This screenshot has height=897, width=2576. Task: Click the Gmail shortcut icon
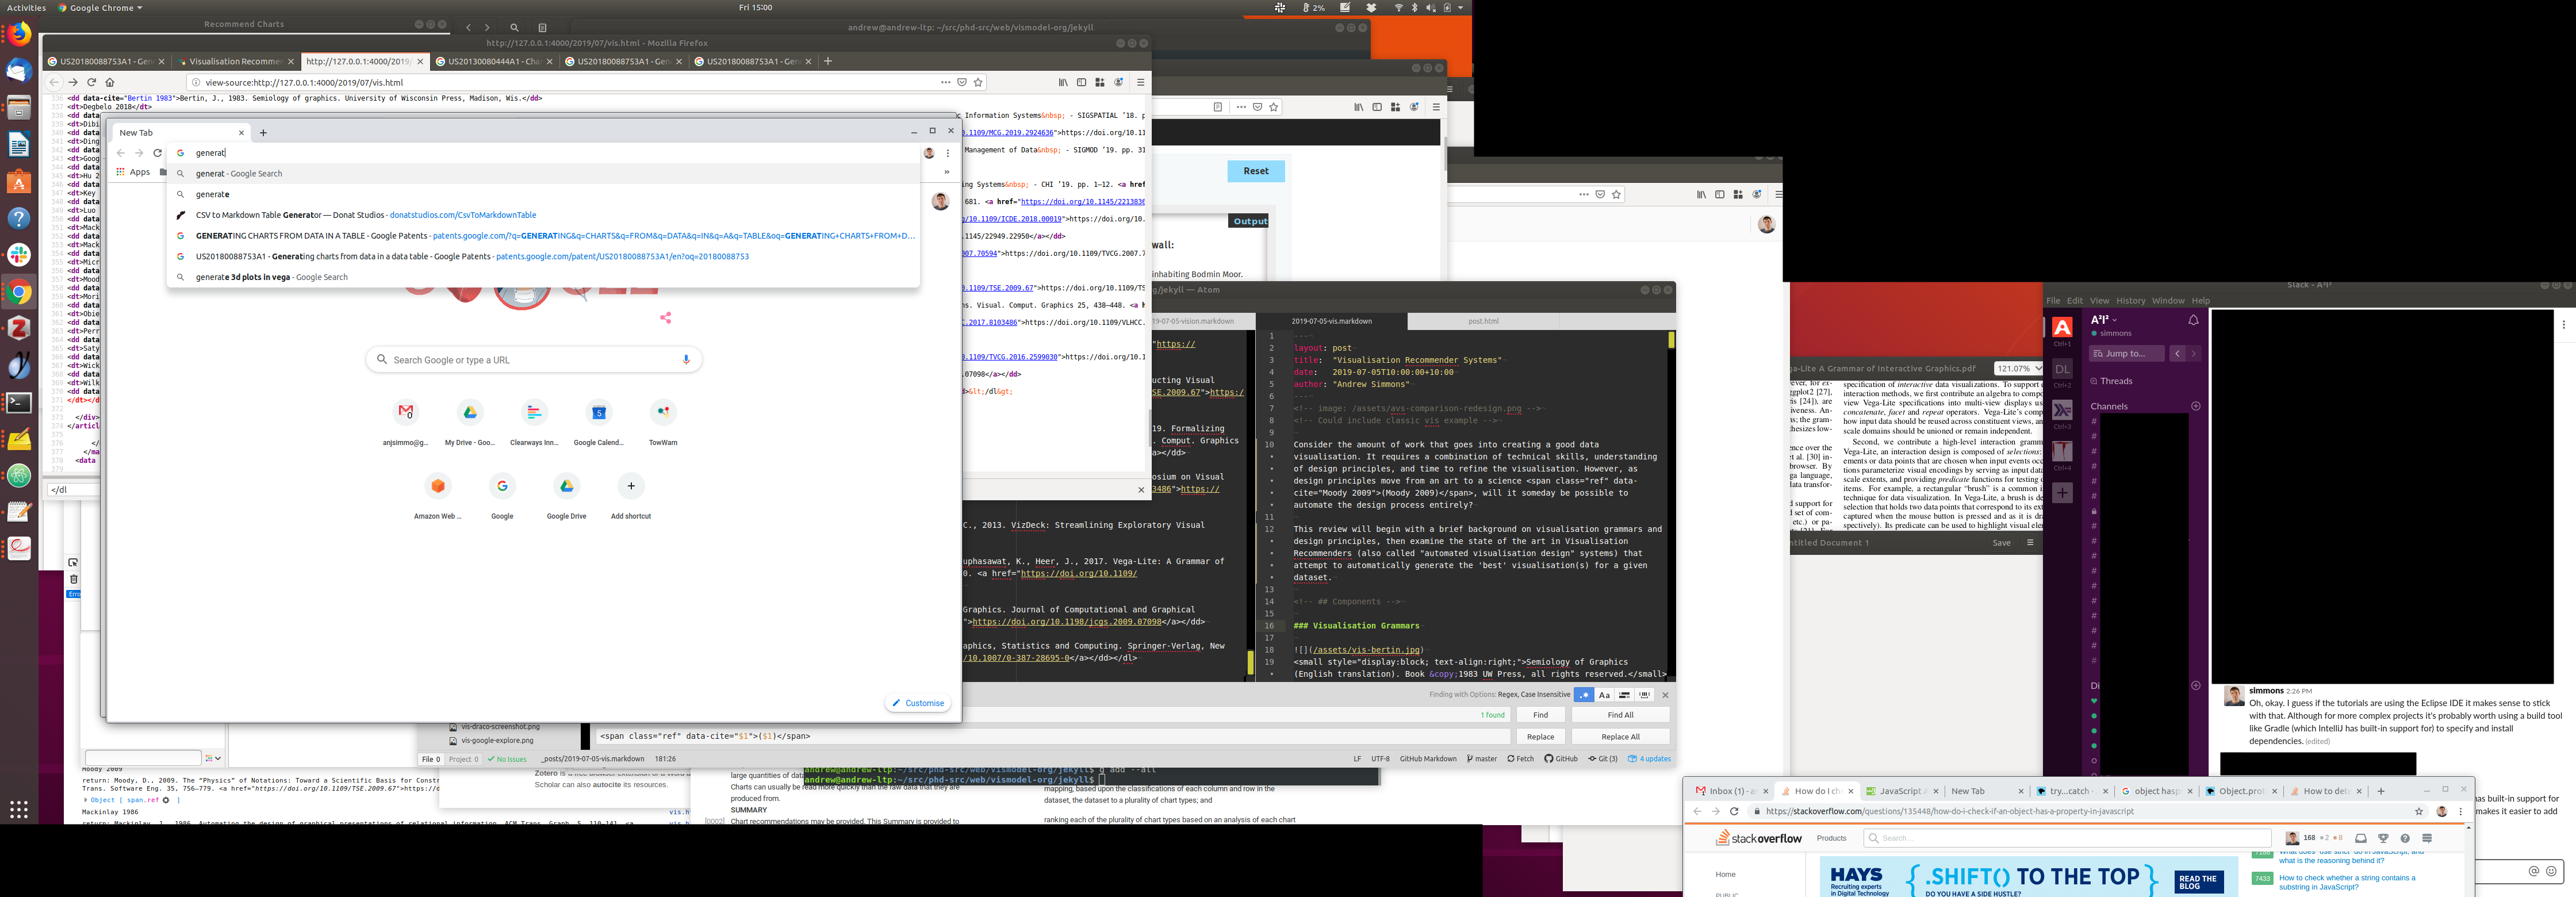coord(405,412)
